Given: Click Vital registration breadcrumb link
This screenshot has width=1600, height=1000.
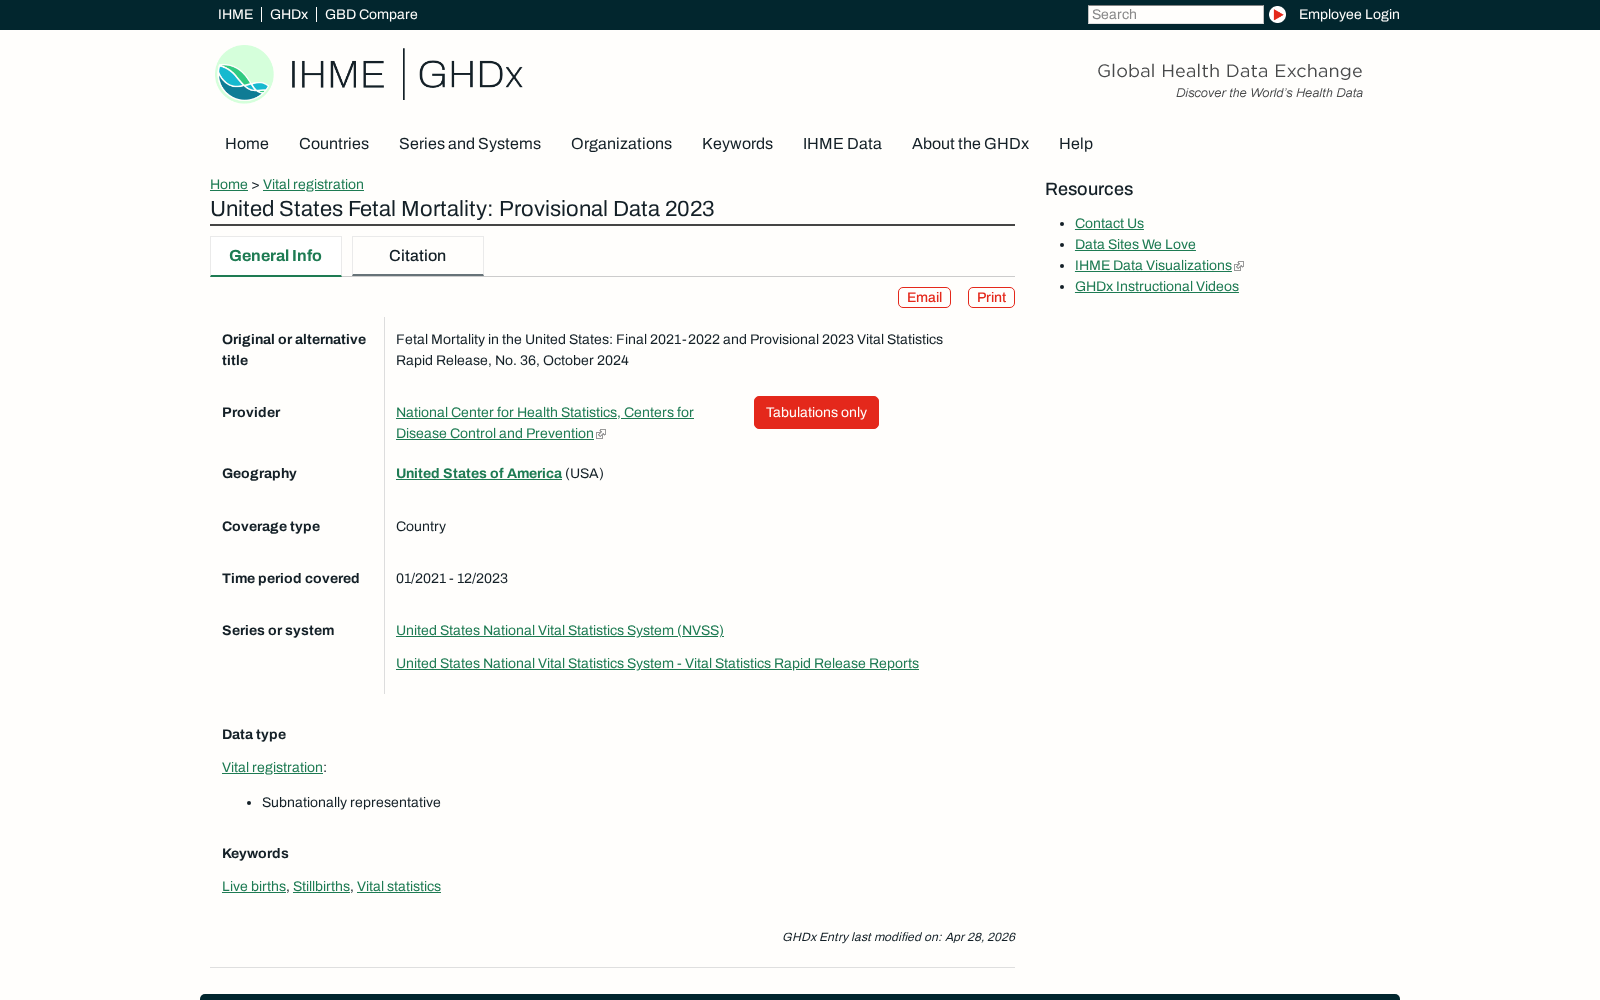Looking at the screenshot, I should click(313, 184).
